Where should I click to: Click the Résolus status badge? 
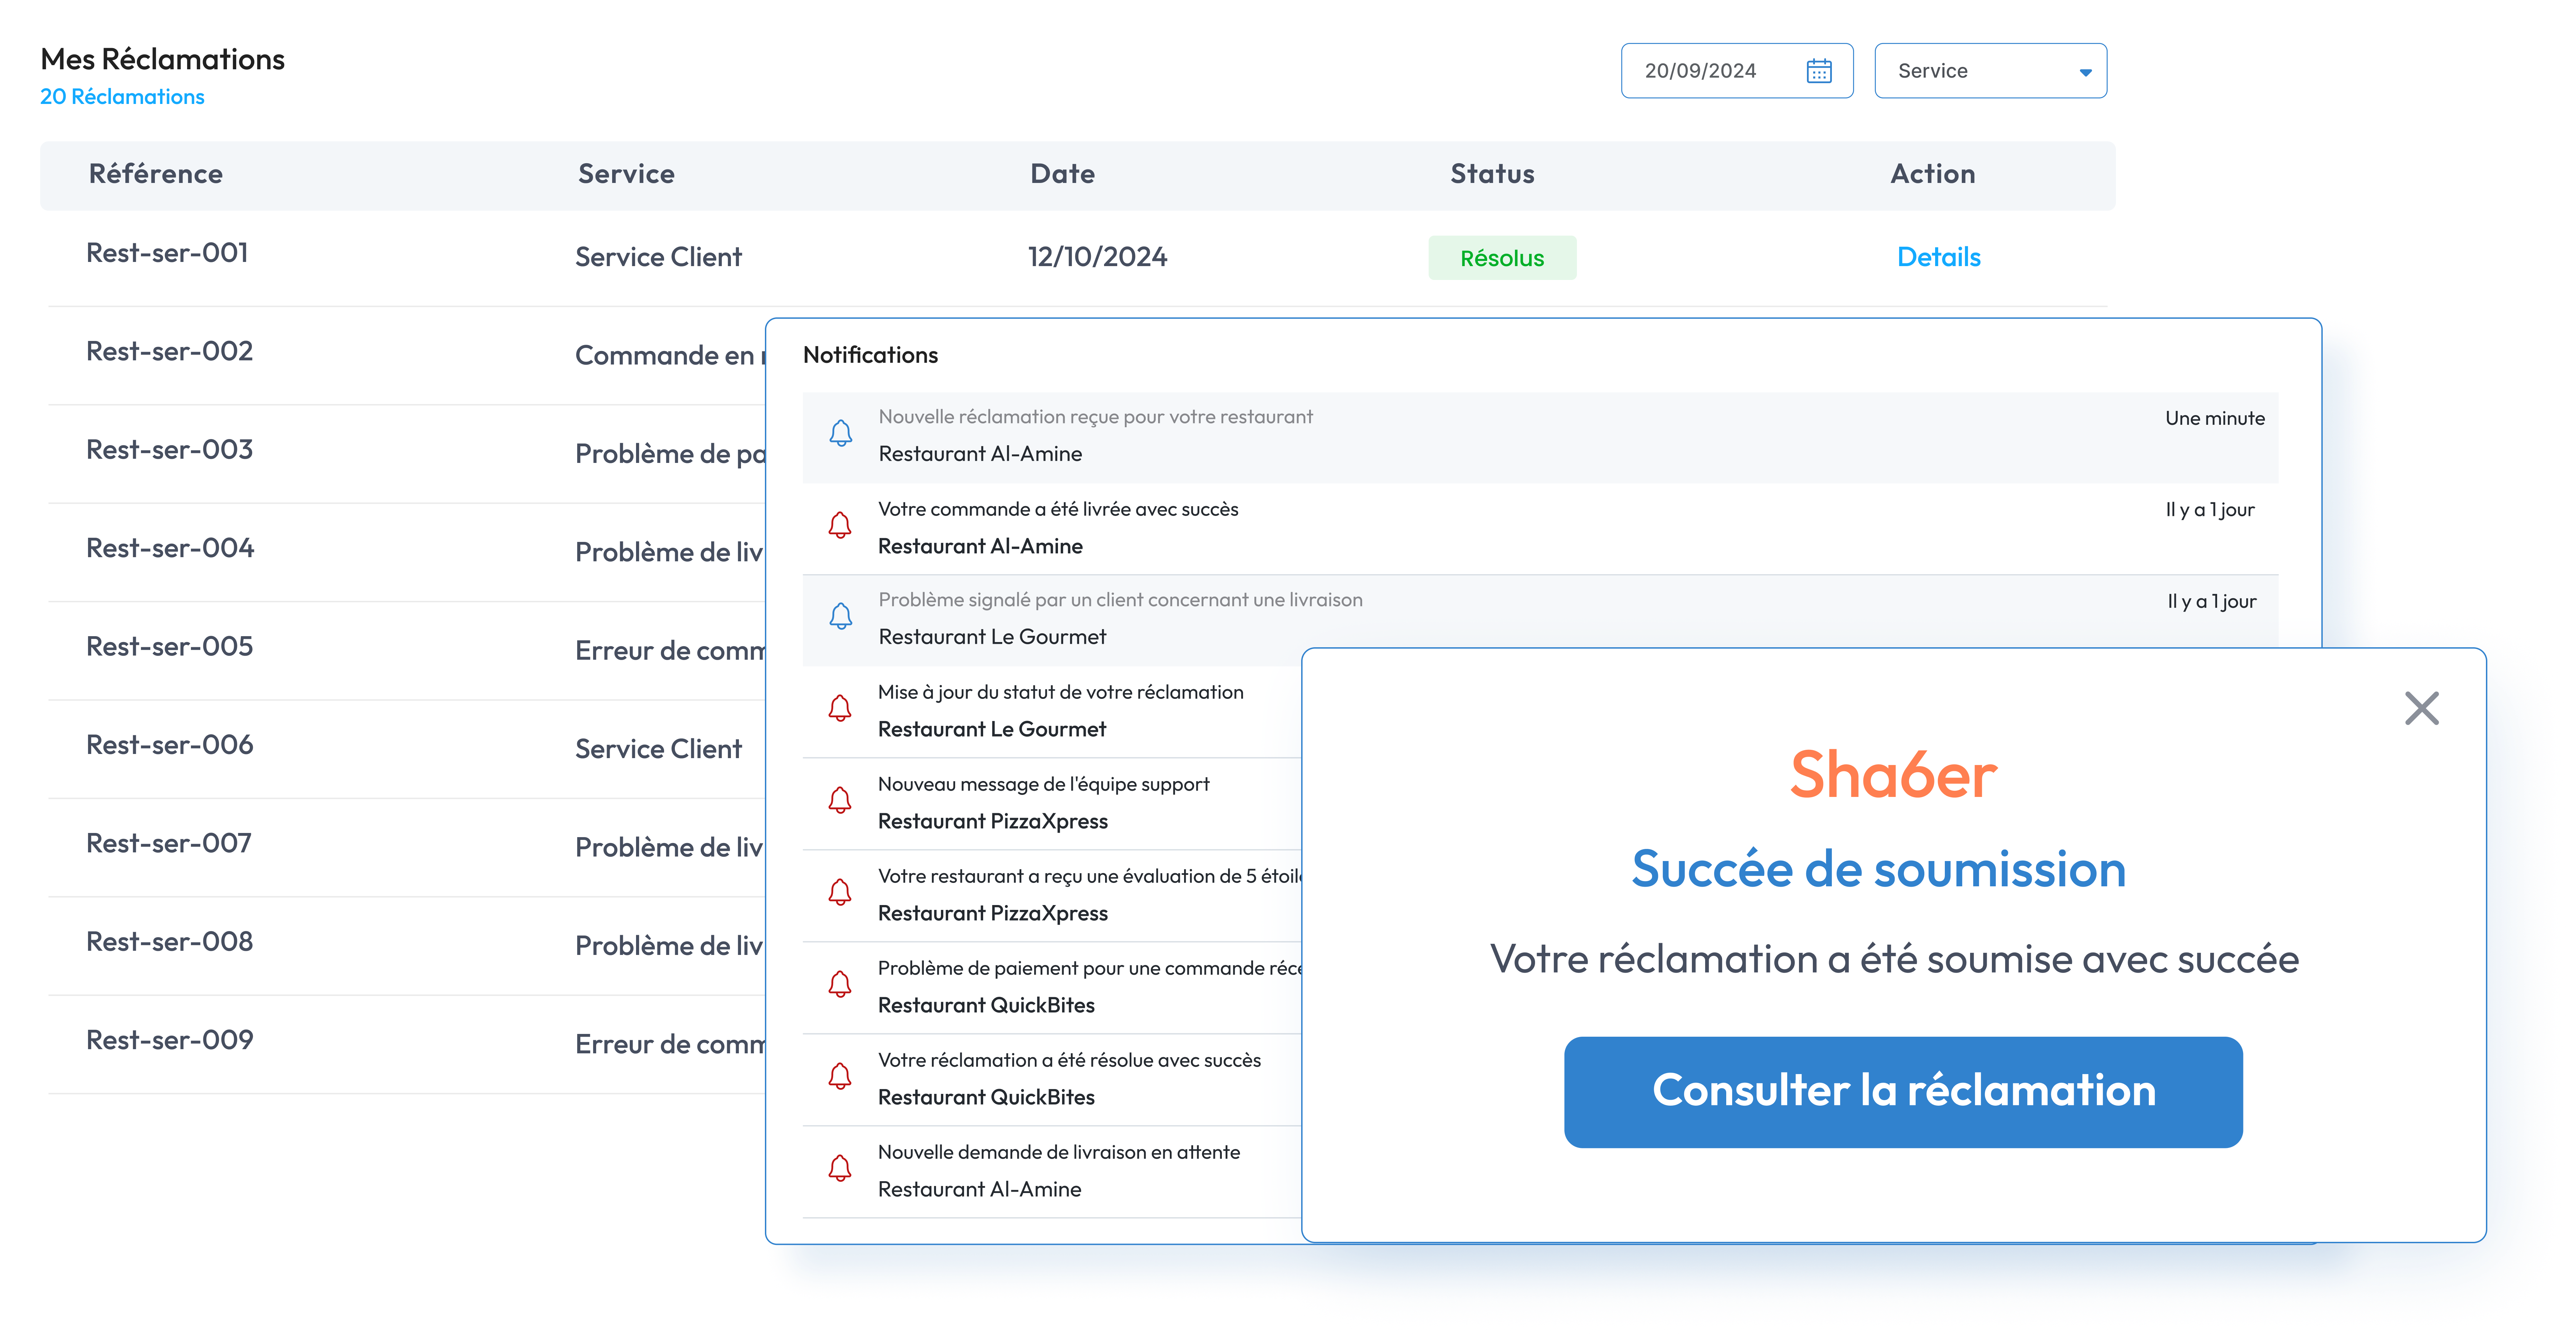(x=1502, y=258)
